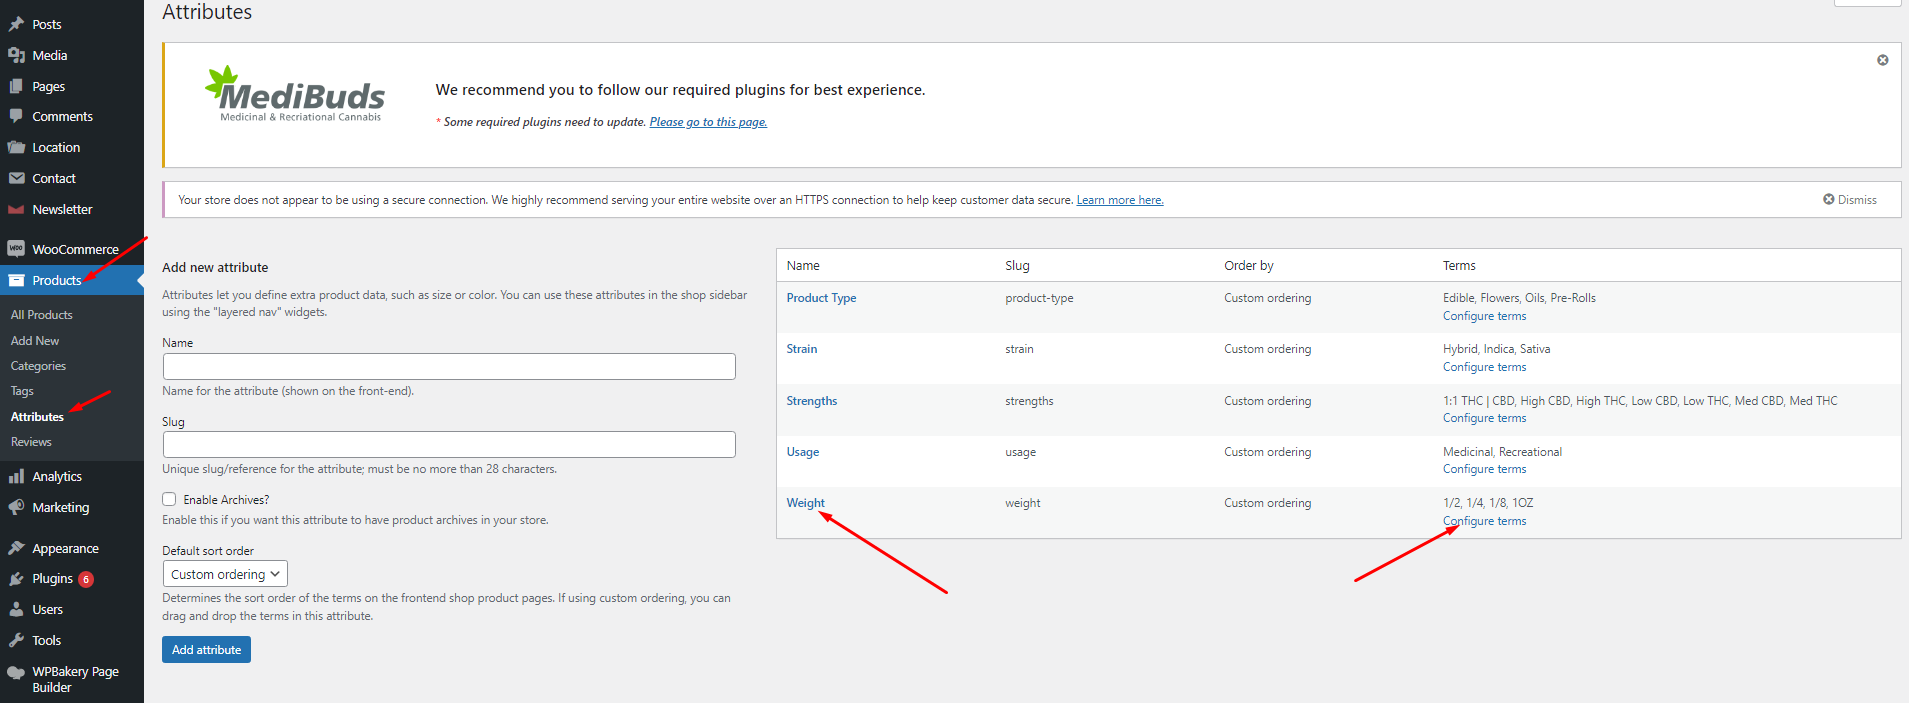Click the 'strengths' slug cell
Image resolution: width=1909 pixels, height=703 pixels.
(1029, 401)
